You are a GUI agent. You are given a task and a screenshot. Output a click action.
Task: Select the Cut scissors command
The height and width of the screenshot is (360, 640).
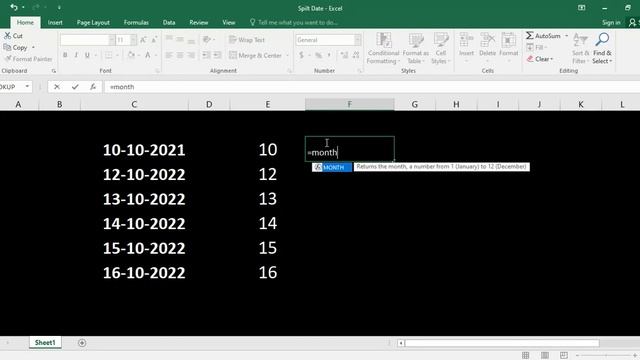pos(13,36)
